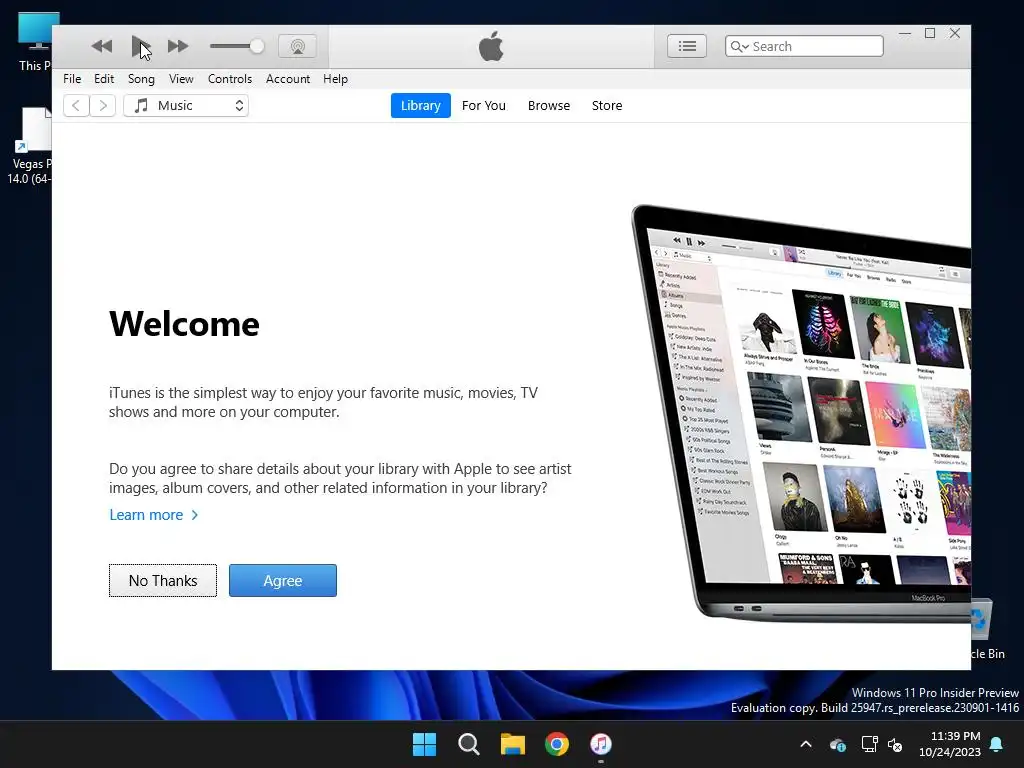Click the MacBook iTunes preview image
Image resolution: width=1024 pixels, height=768 pixels.
pyautogui.click(x=801, y=413)
